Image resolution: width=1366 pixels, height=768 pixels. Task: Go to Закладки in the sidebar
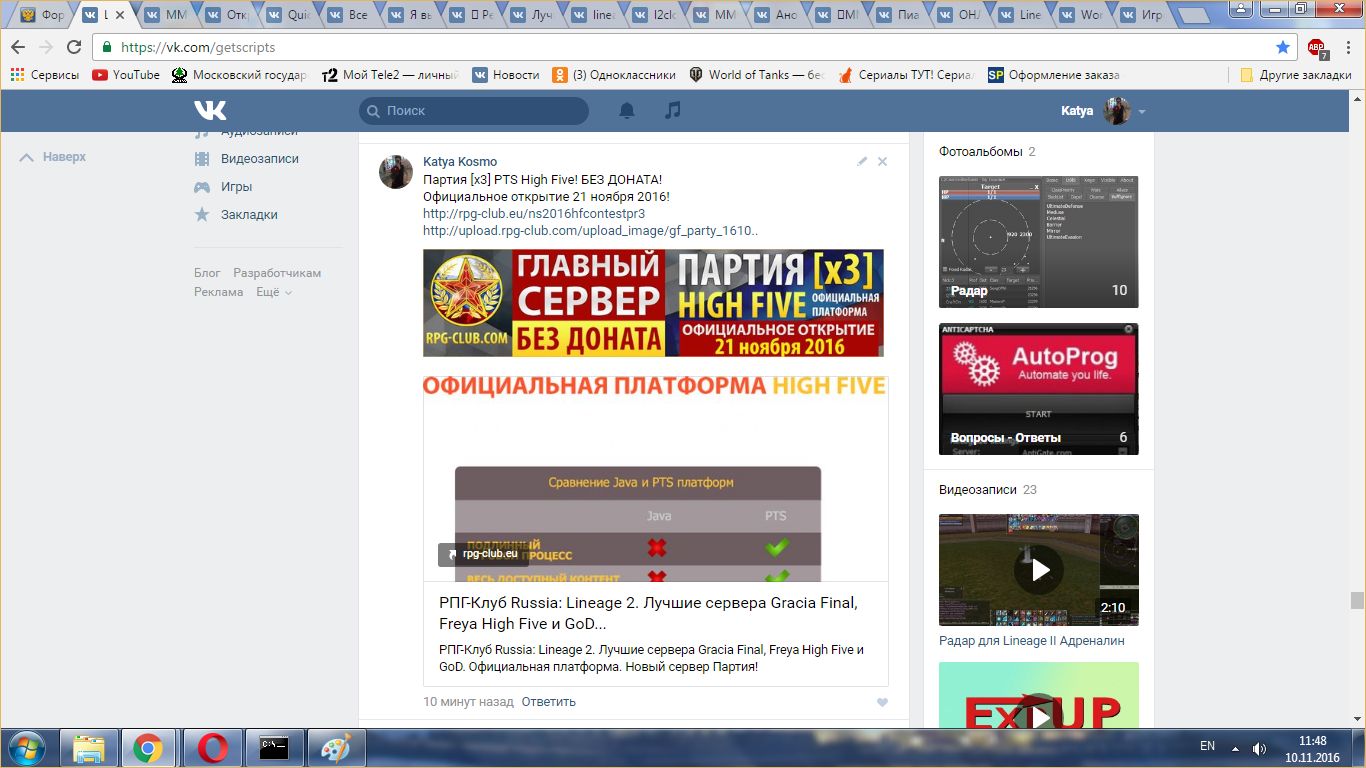tap(249, 215)
